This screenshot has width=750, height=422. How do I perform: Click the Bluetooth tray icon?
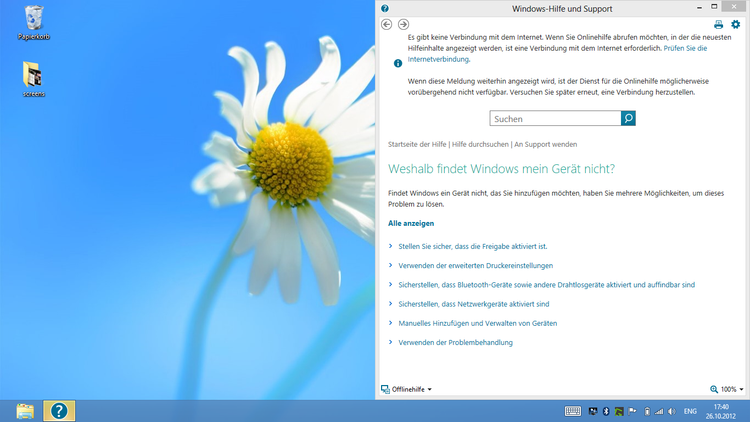pyautogui.click(x=606, y=411)
